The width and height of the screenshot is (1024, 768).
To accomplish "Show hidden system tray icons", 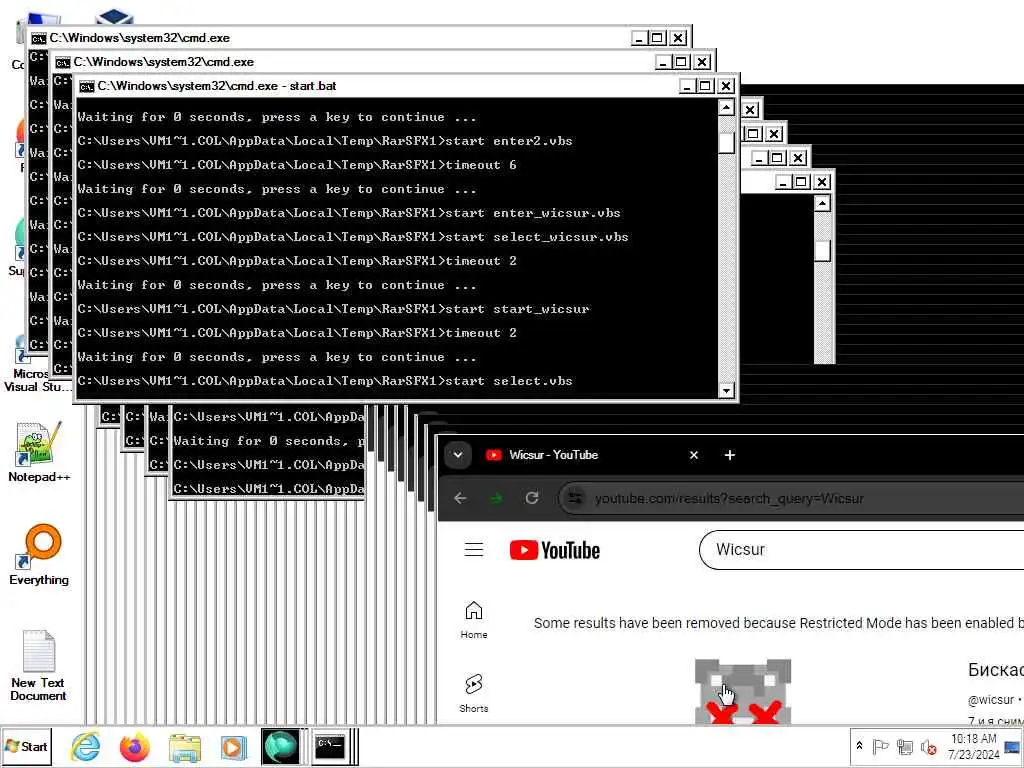I will click(859, 745).
